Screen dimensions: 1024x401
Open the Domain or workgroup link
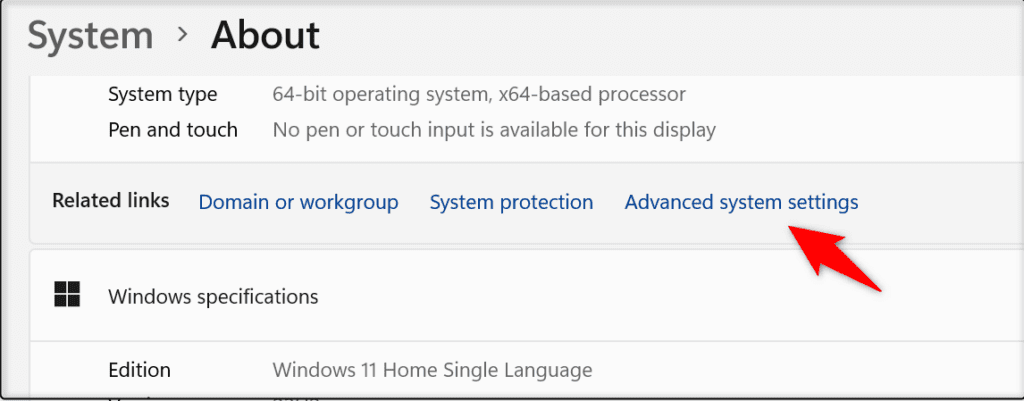[x=298, y=202]
